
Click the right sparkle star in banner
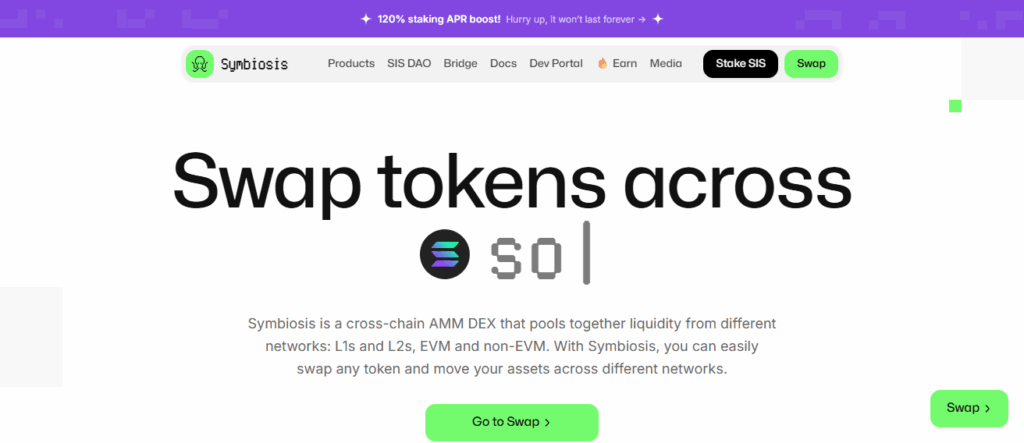(658, 19)
